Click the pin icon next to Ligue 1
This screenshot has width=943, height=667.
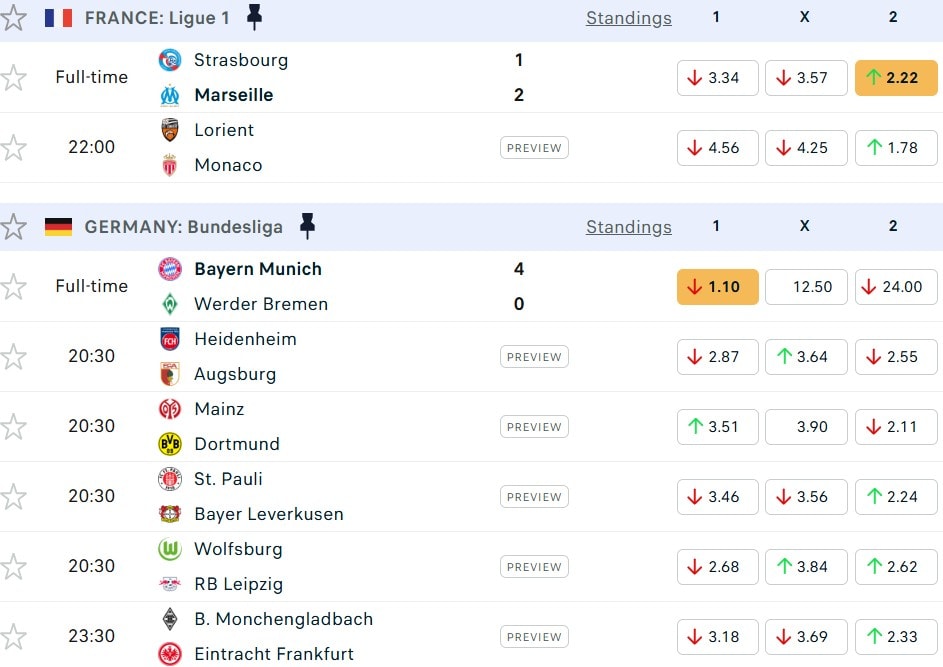[x=254, y=17]
